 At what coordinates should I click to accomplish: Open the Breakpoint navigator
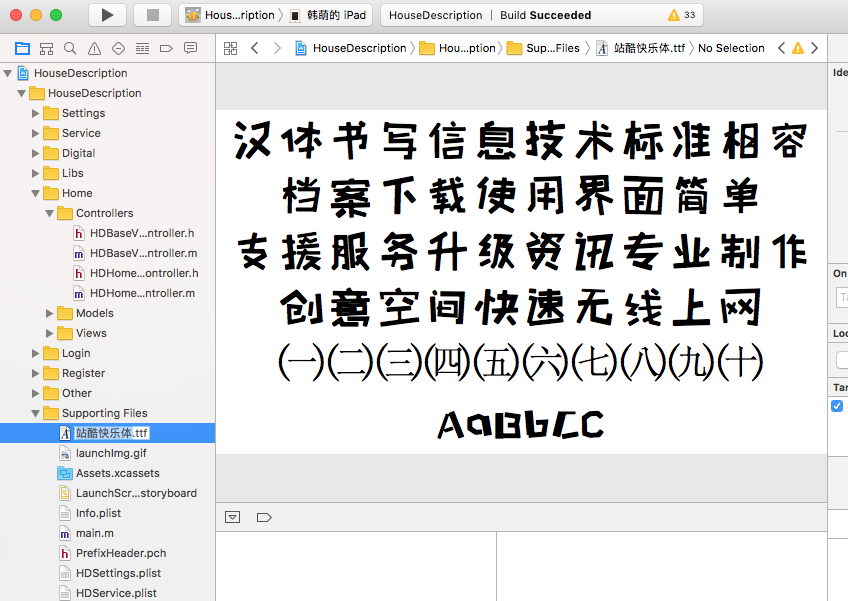166,48
